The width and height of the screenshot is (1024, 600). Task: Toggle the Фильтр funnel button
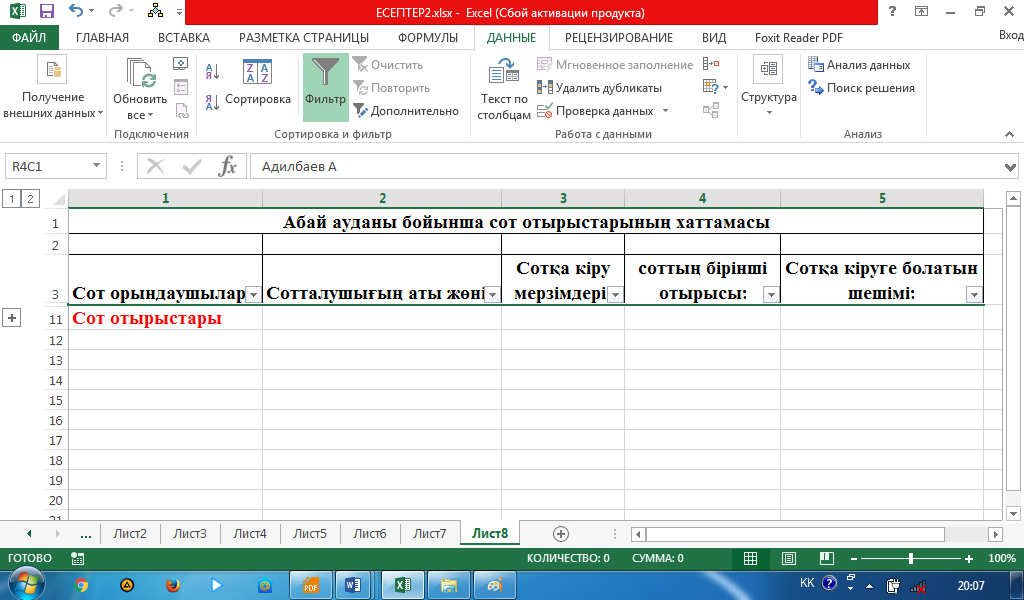[325, 87]
